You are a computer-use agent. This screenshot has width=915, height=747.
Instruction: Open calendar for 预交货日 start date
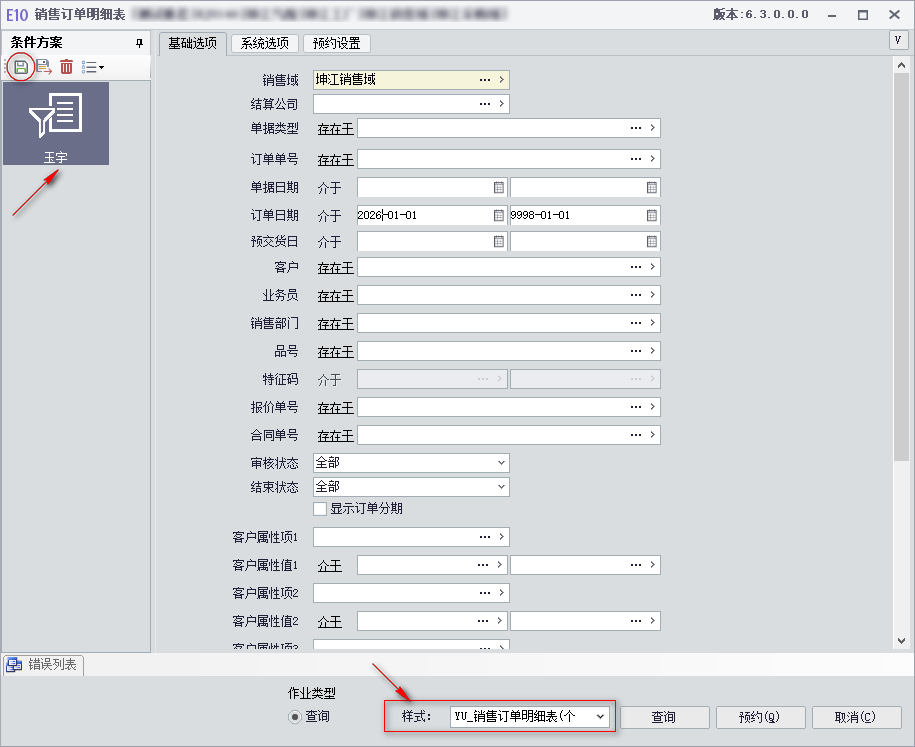(x=499, y=241)
